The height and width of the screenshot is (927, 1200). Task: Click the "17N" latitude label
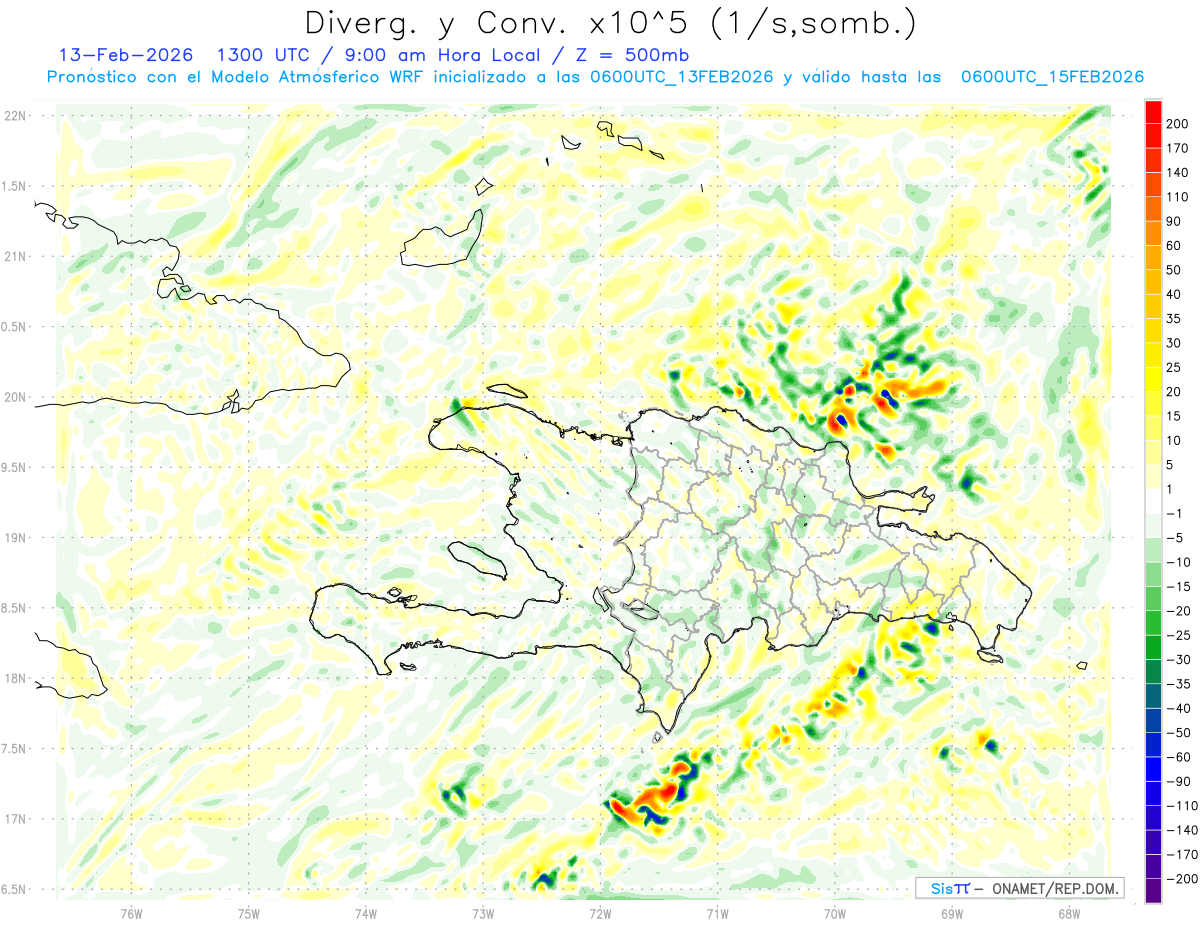[x=15, y=819]
